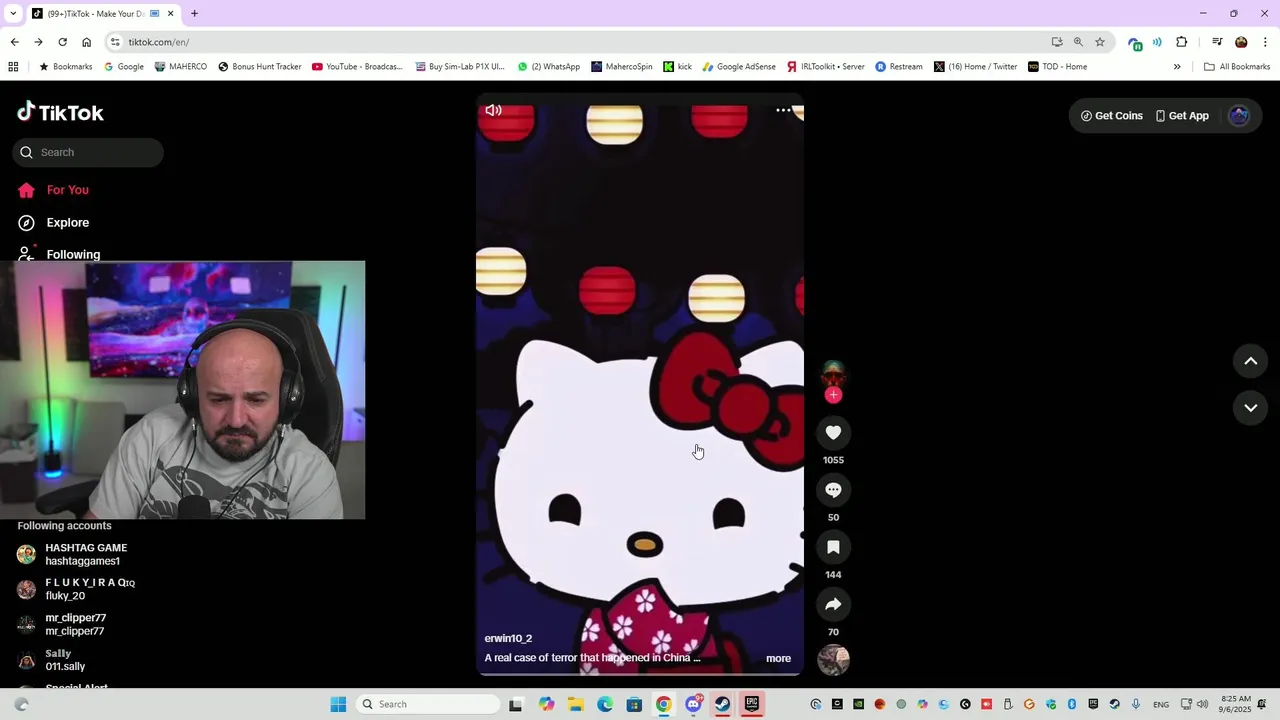Open the Windows Start menu

[338, 704]
